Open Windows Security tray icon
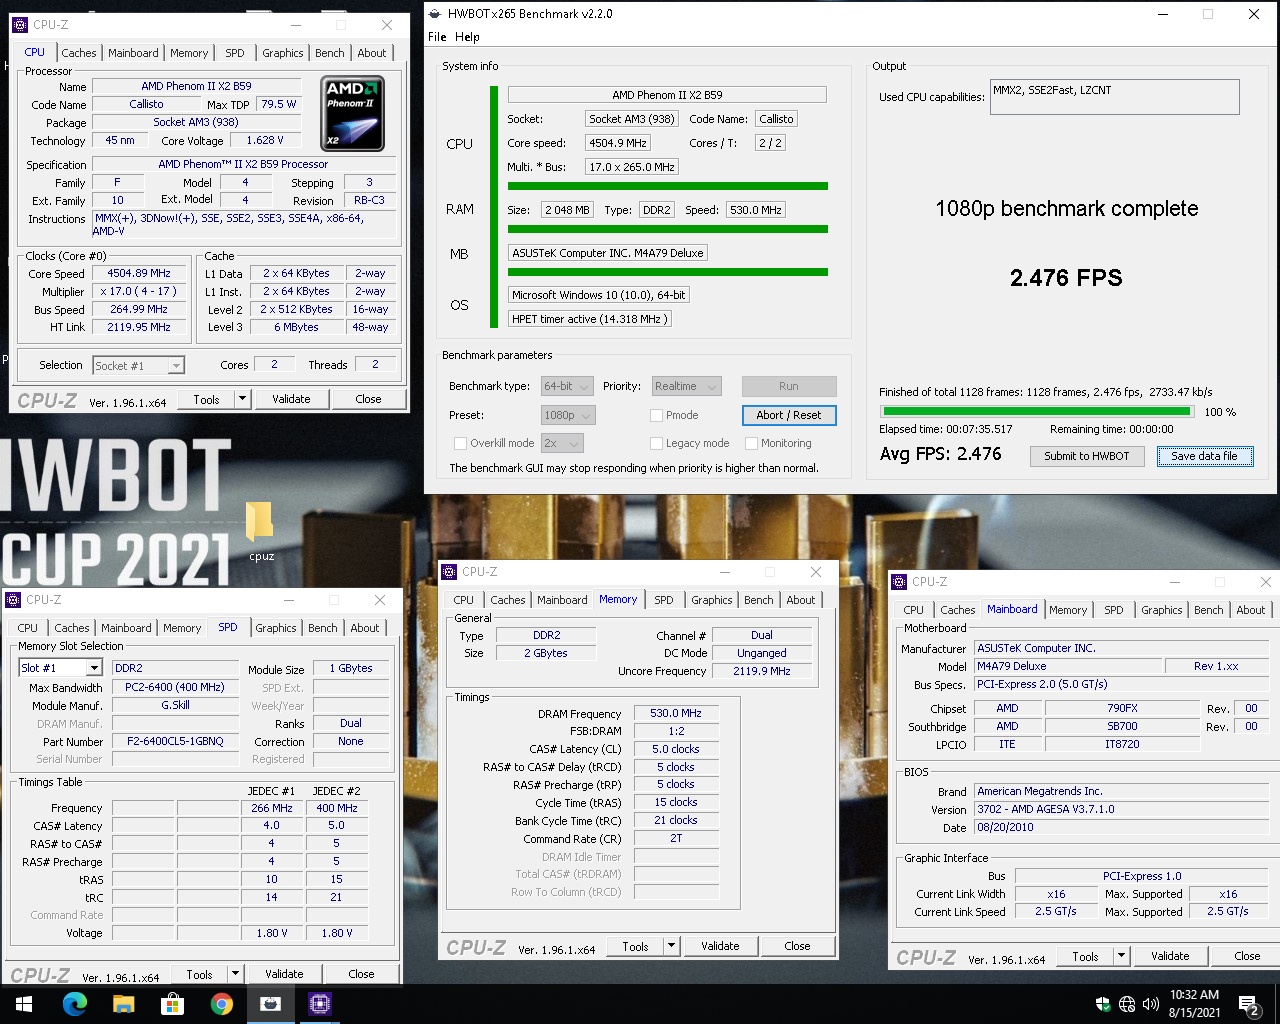Viewport: 1280px width, 1024px height. point(1103,1004)
